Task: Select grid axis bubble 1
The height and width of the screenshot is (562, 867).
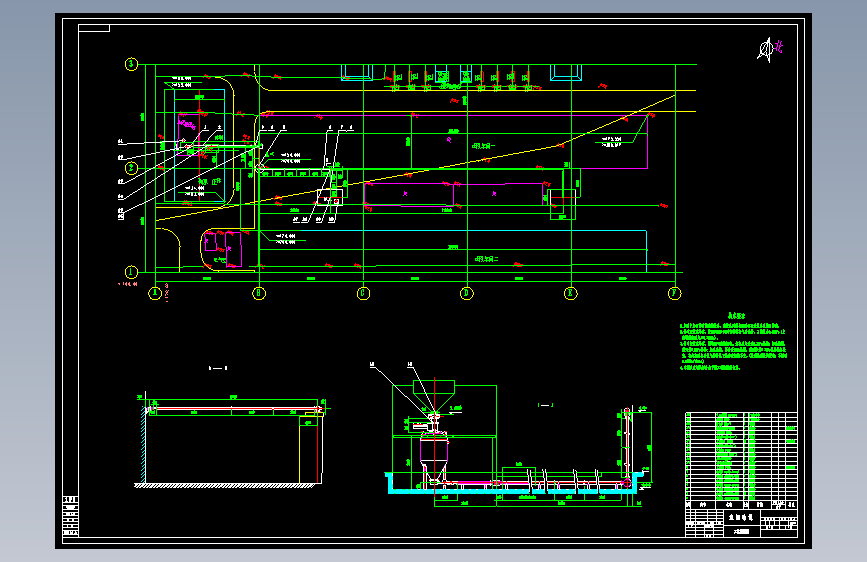Action: 131,272
